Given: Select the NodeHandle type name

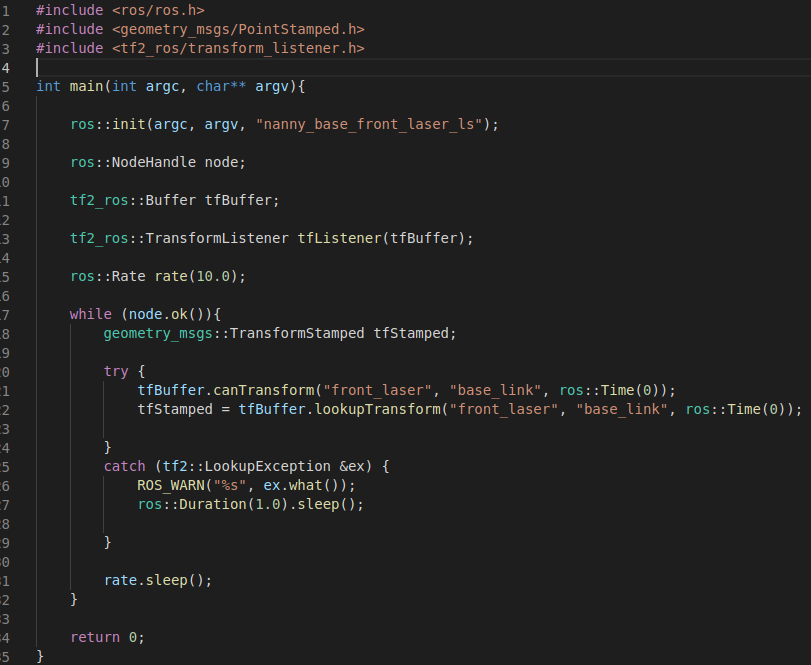Looking at the screenshot, I should (x=149, y=162).
